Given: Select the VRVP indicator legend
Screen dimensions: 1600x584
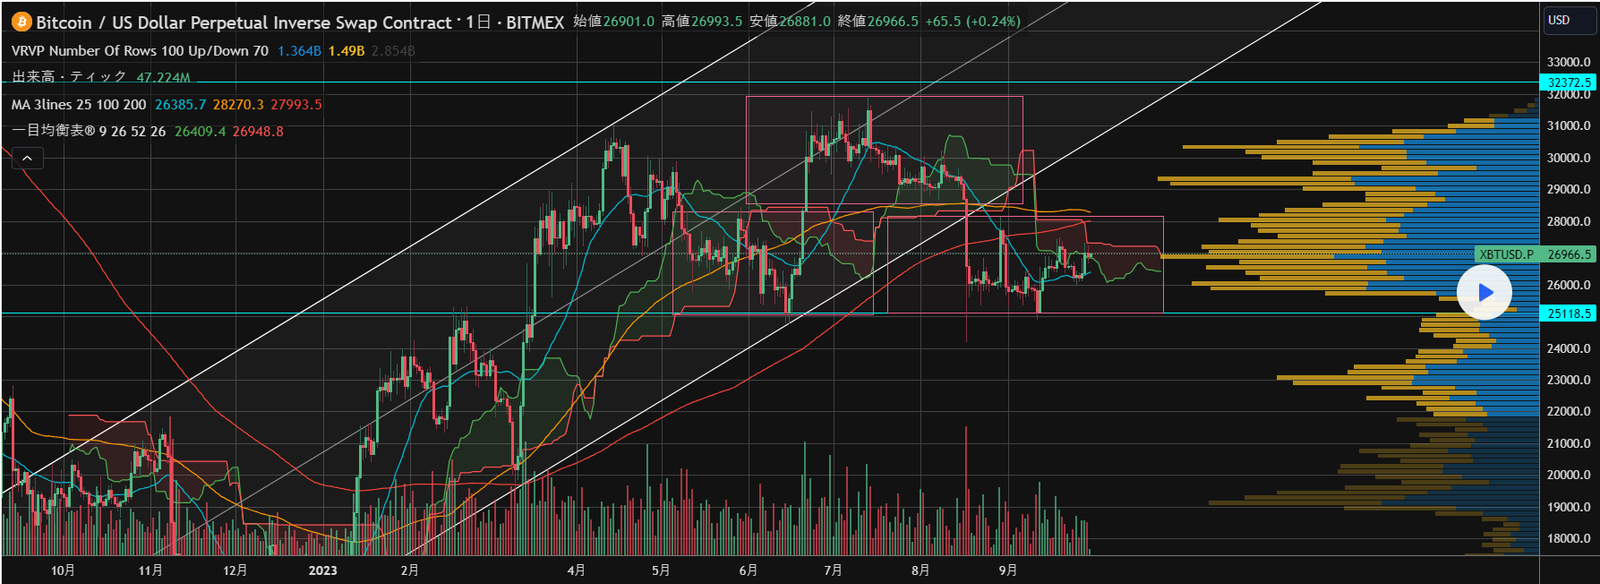Looking at the screenshot, I should click(140, 51).
